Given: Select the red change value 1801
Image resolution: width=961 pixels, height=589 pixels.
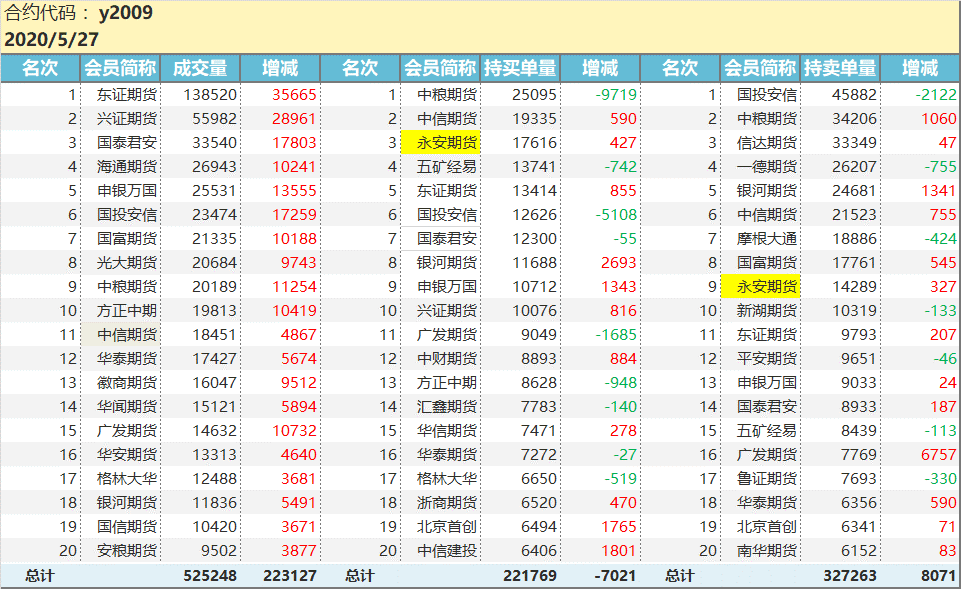Looking at the screenshot, I should click(x=618, y=551).
